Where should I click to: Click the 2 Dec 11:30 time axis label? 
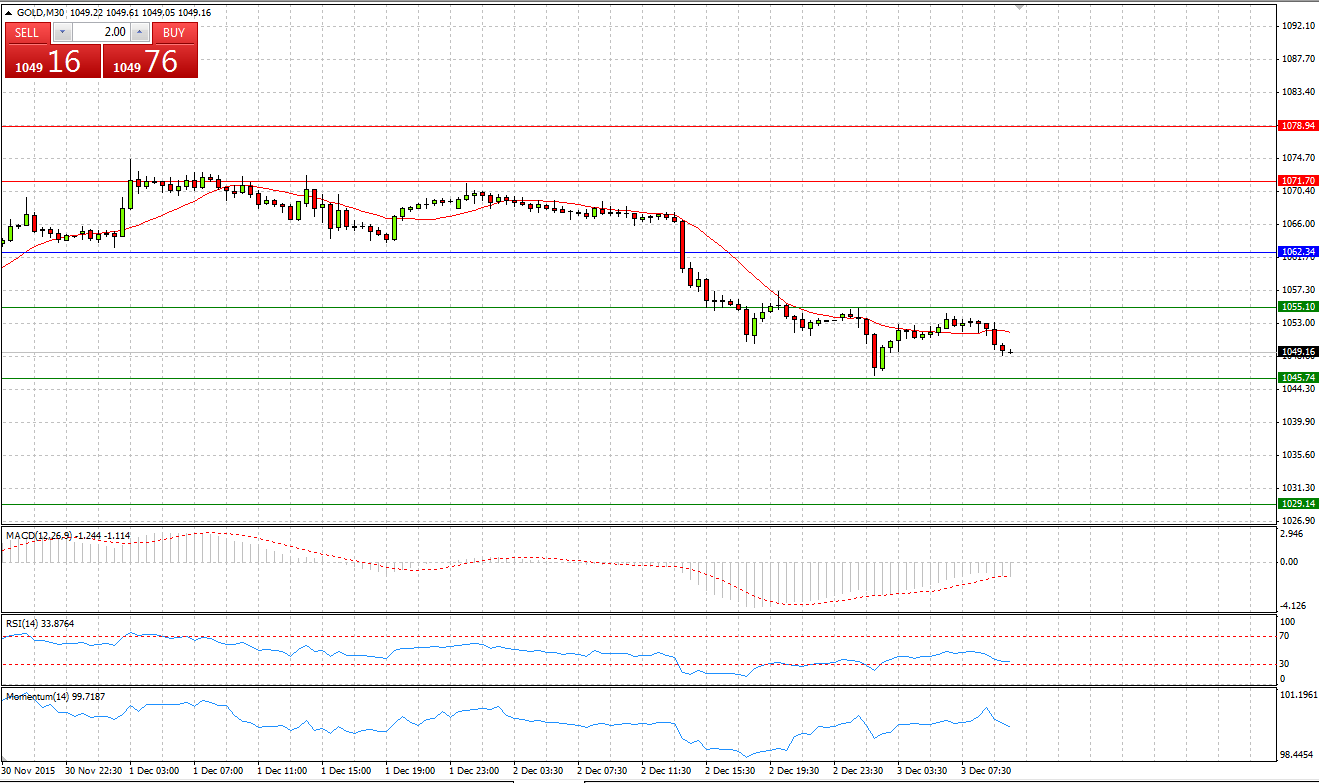click(x=667, y=771)
